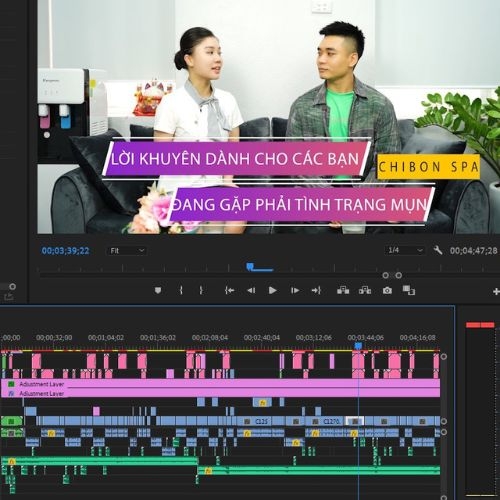Select the green clip at the video track start

pyautogui.click(x=11, y=421)
